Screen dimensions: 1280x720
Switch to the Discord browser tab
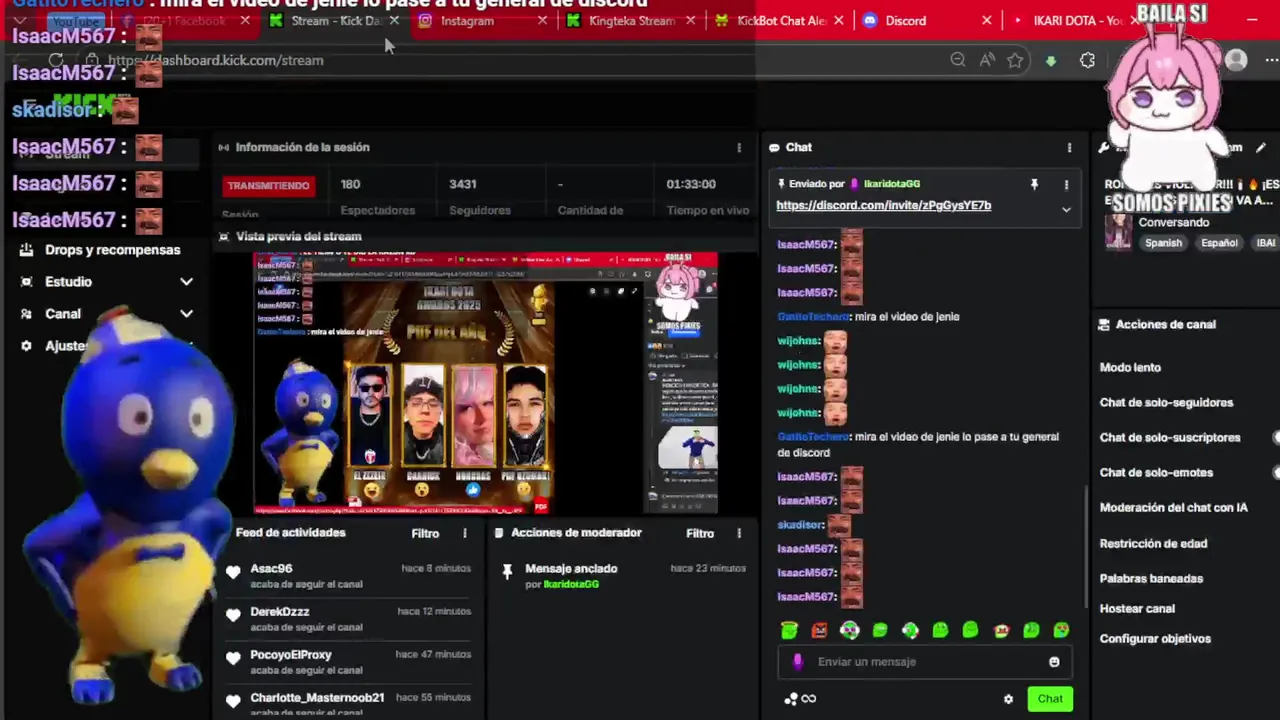pos(906,20)
